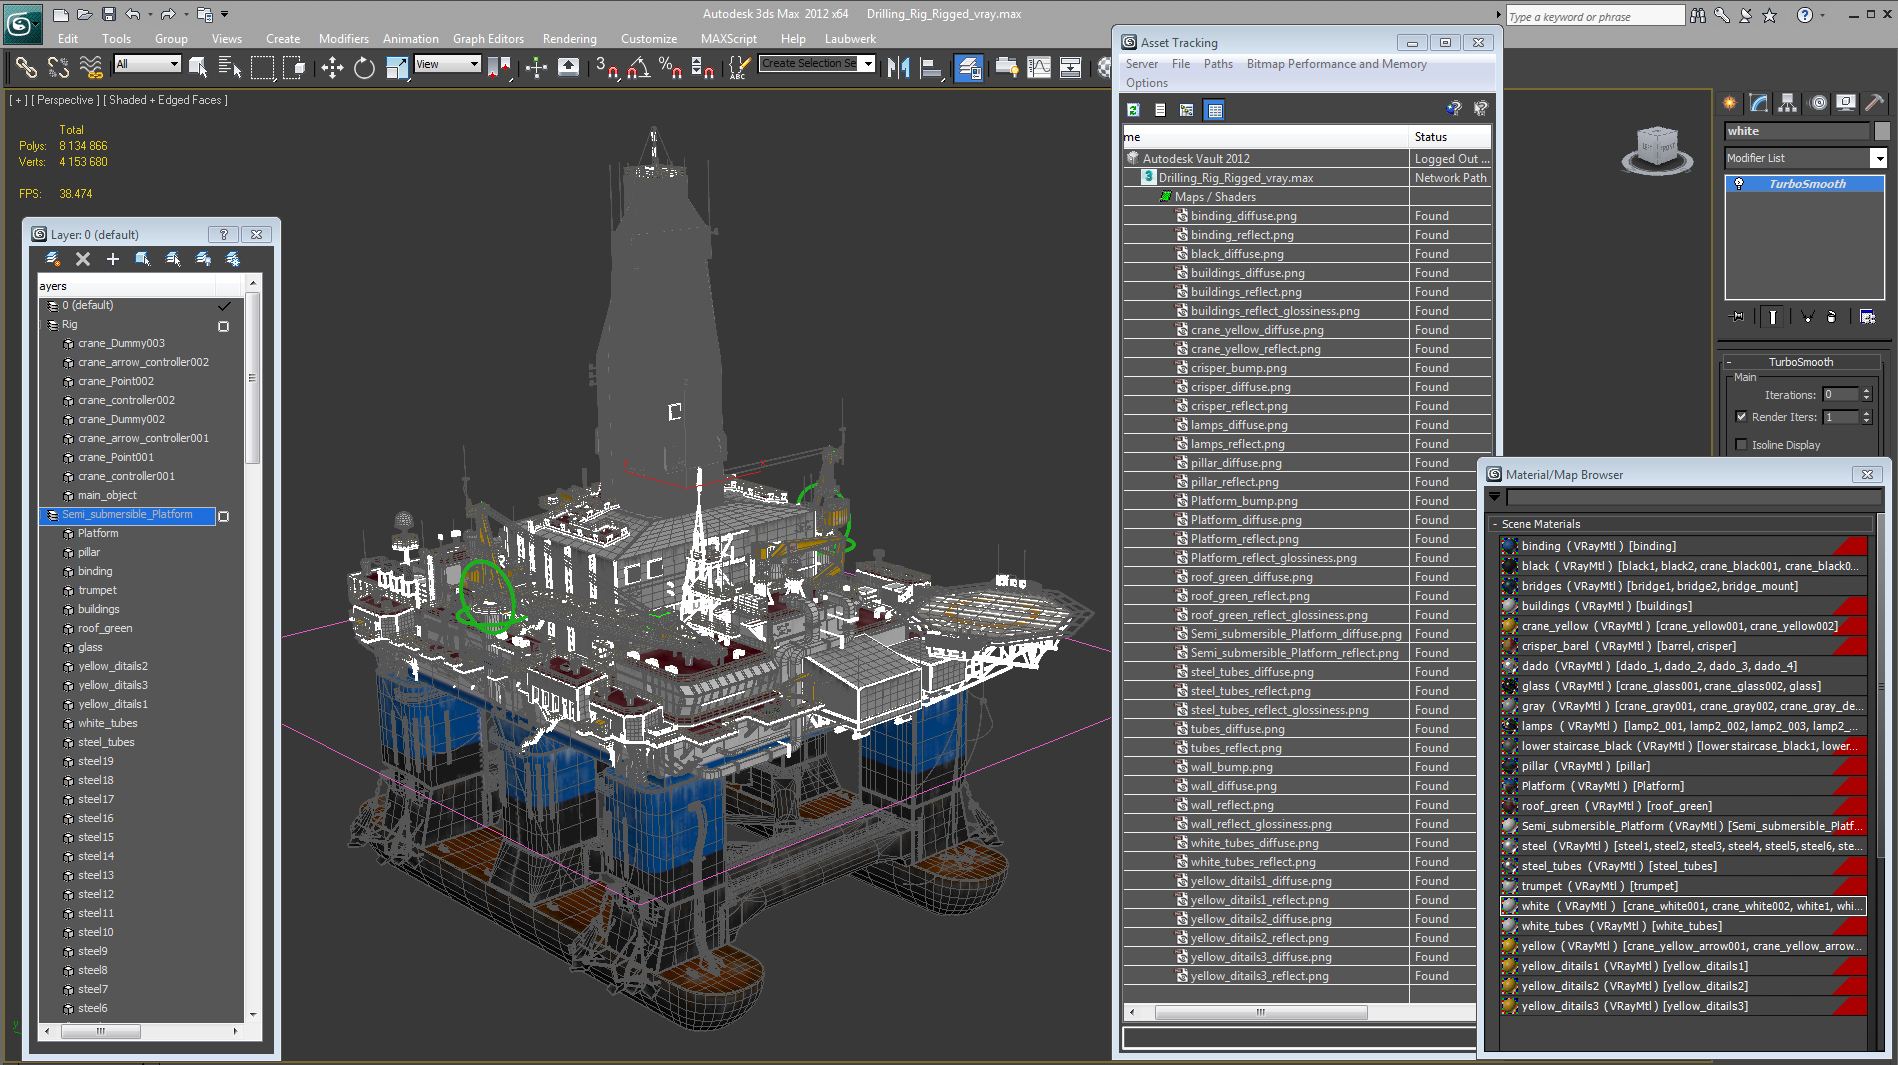Open the Modifiers menu

pos(343,39)
